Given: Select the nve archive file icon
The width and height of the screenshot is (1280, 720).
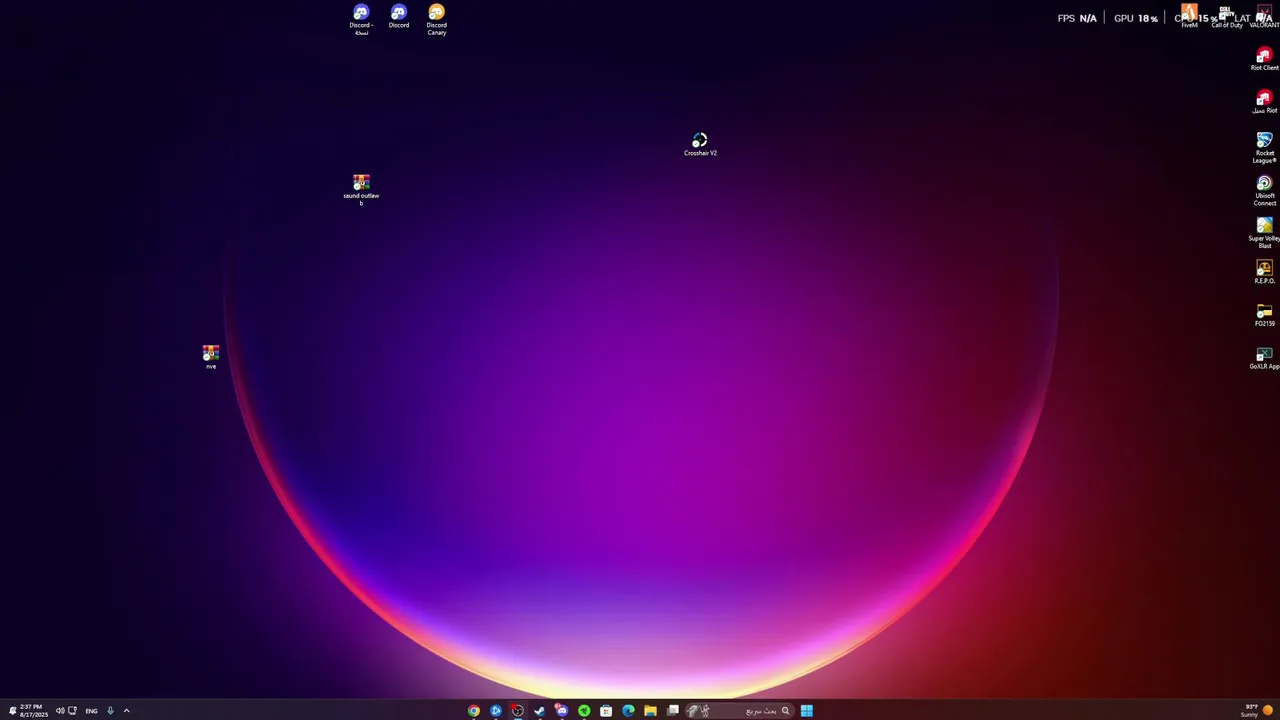Looking at the screenshot, I should pyautogui.click(x=211, y=357).
